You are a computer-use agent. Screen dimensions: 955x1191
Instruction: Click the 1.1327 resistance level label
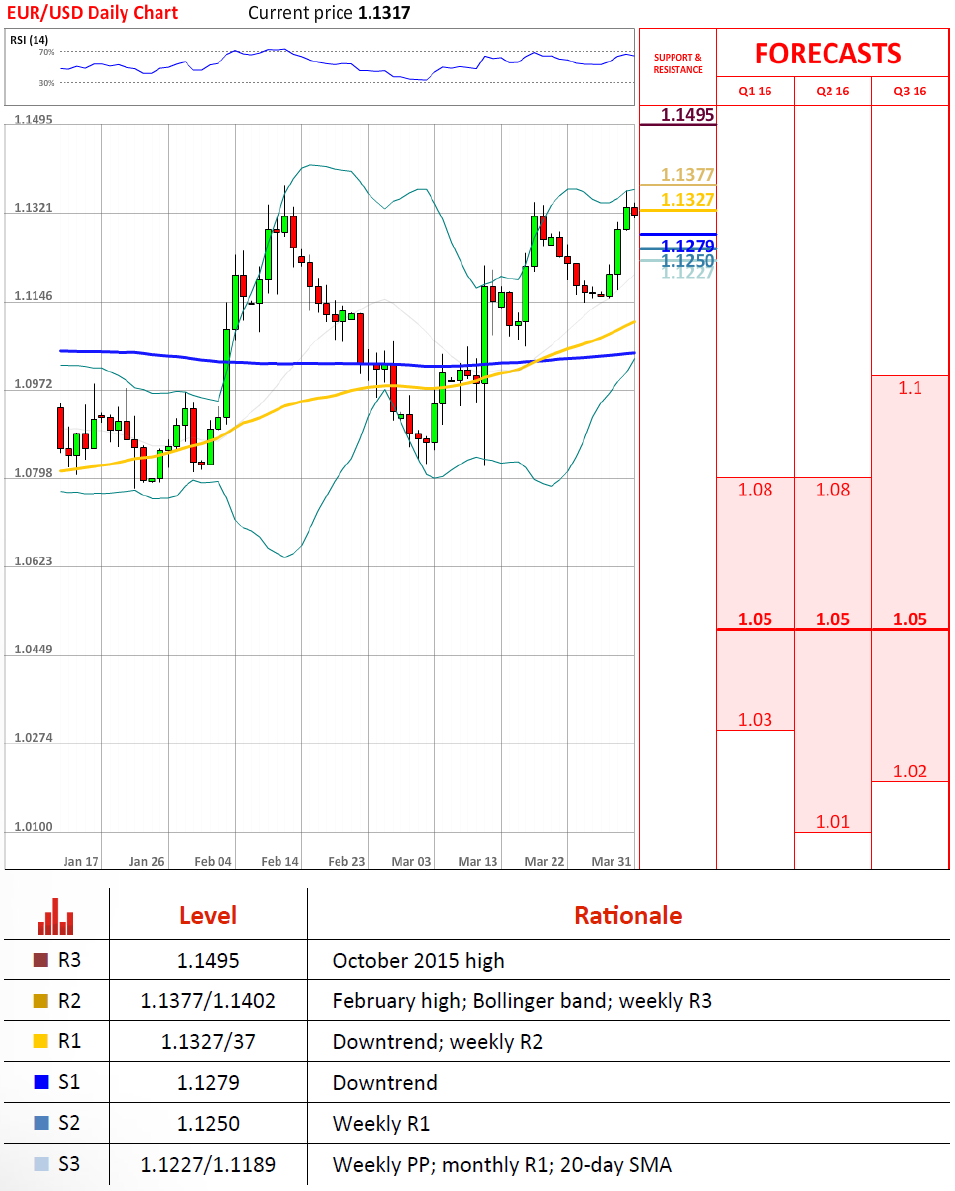click(x=688, y=200)
